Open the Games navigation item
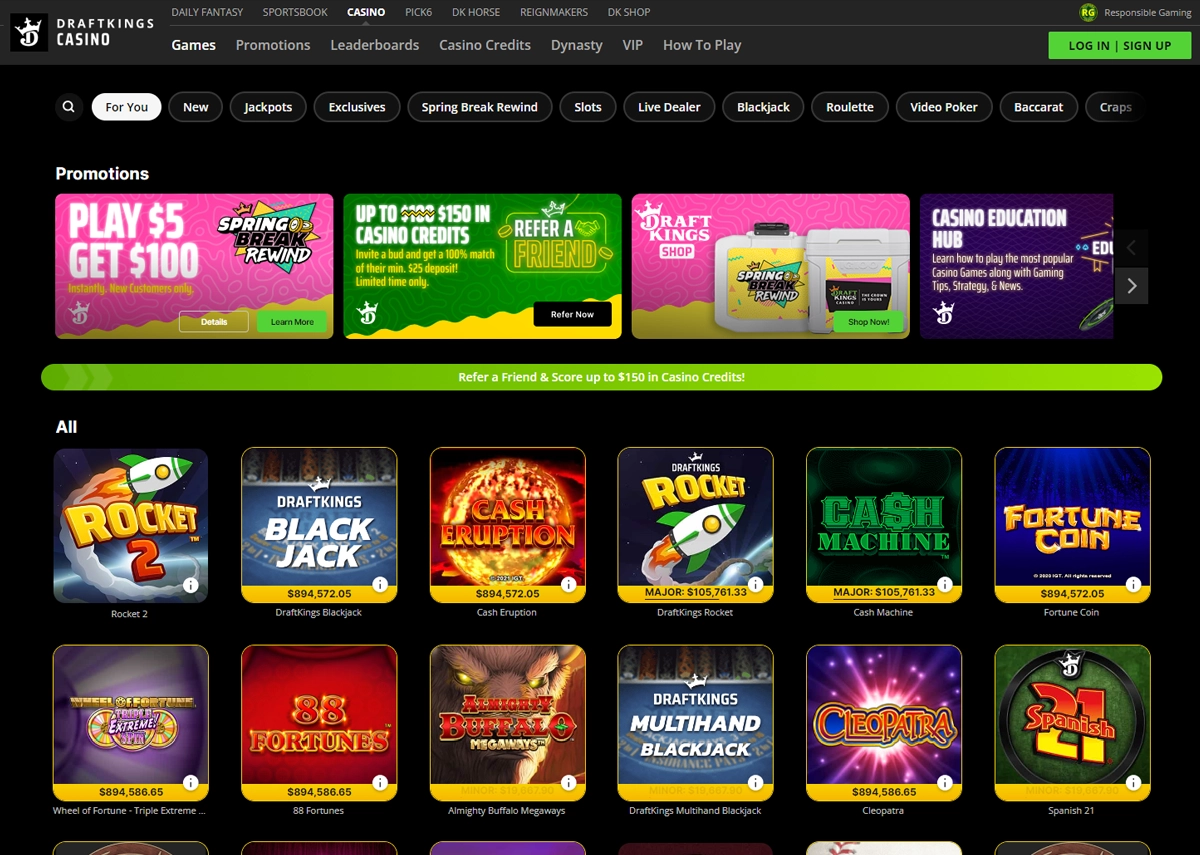The height and width of the screenshot is (855, 1200). coord(193,45)
